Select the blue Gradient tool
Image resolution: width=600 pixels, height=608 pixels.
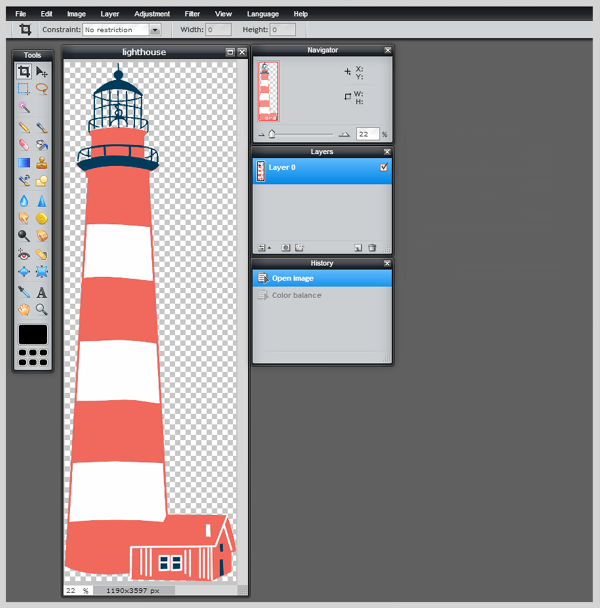pyautogui.click(x=24, y=163)
